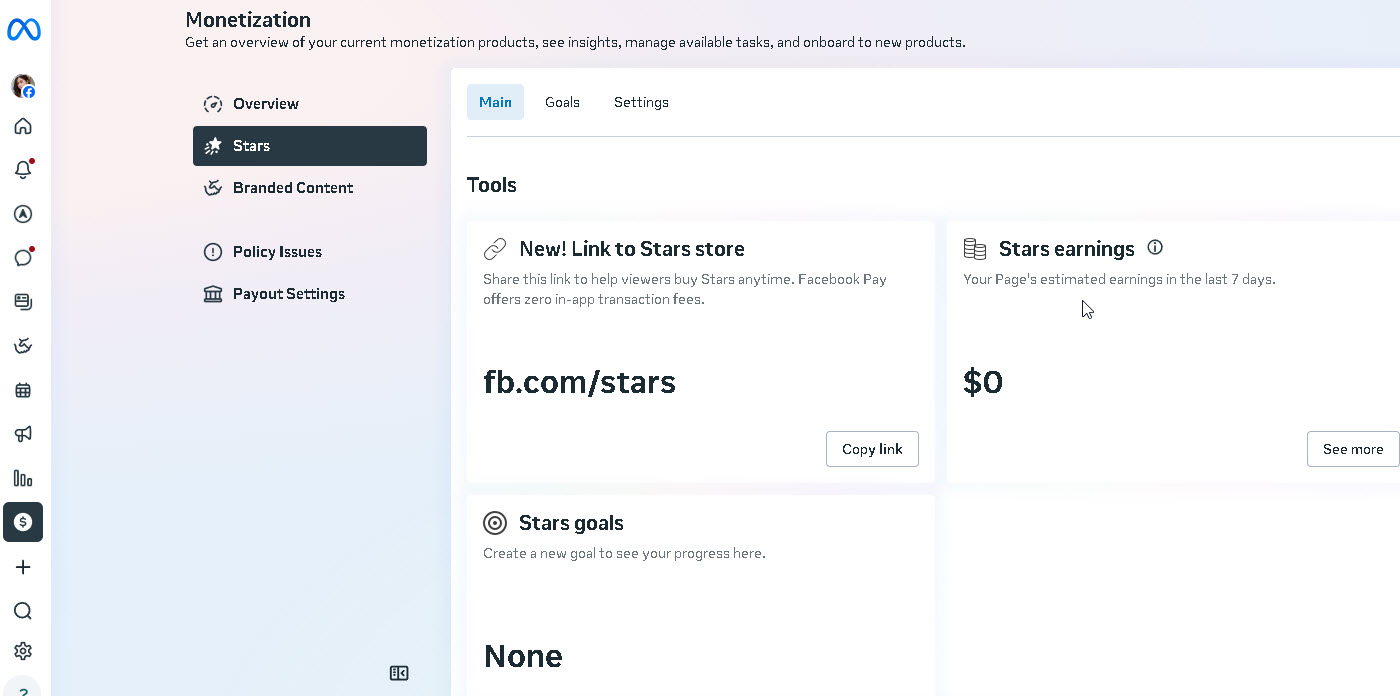Screen dimensions: 1400x696
Task: Expand the plus more-tools icon
Action: coord(23,567)
